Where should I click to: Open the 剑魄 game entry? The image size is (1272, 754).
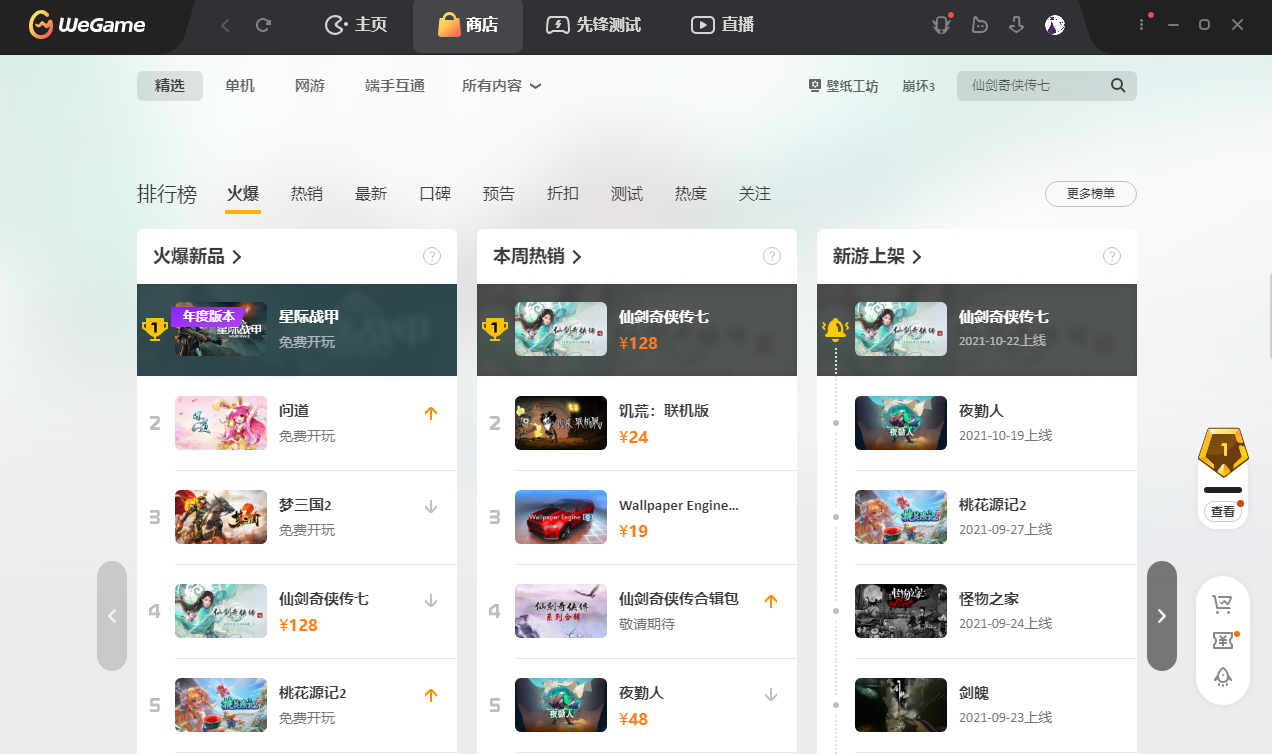[x=977, y=705]
